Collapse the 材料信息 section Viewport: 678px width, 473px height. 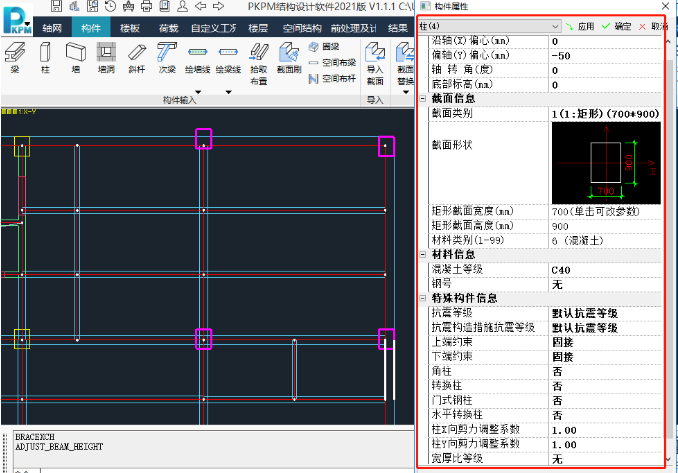click(423, 255)
